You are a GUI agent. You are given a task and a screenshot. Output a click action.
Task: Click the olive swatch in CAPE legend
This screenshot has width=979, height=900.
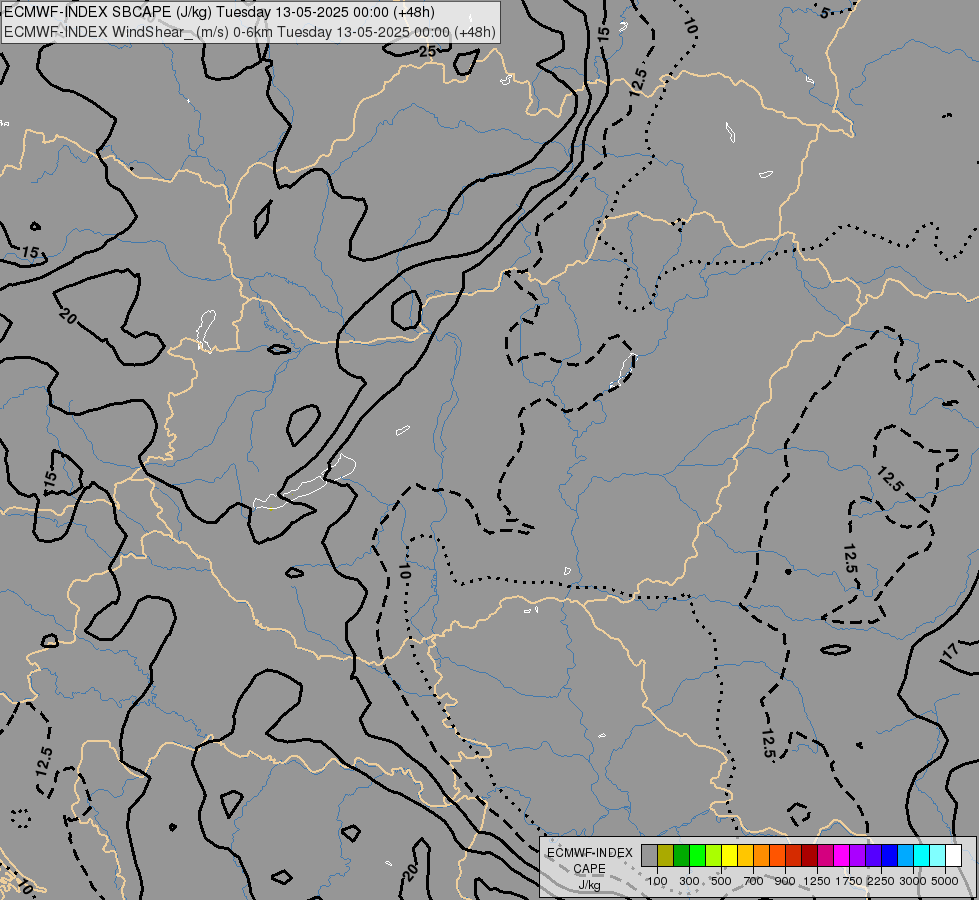(x=666, y=855)
